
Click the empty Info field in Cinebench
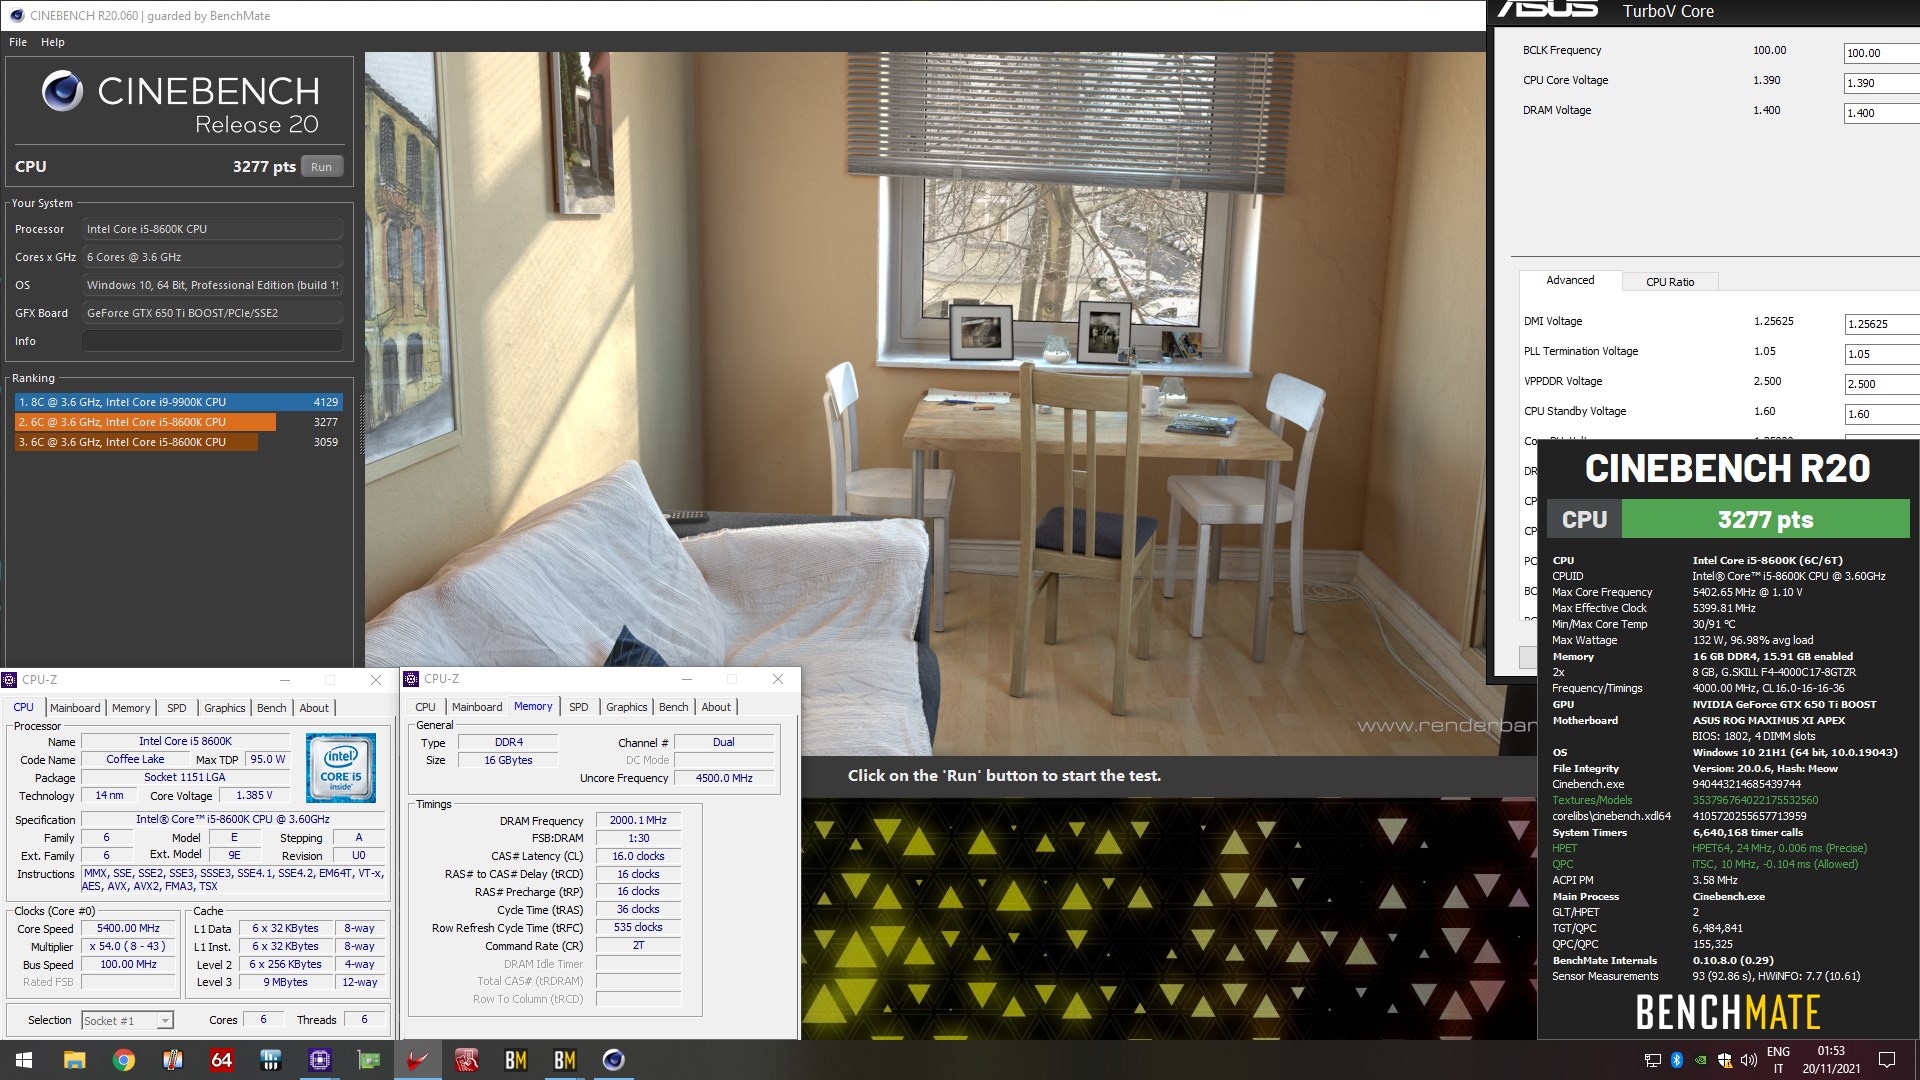(x=212, y=341)
